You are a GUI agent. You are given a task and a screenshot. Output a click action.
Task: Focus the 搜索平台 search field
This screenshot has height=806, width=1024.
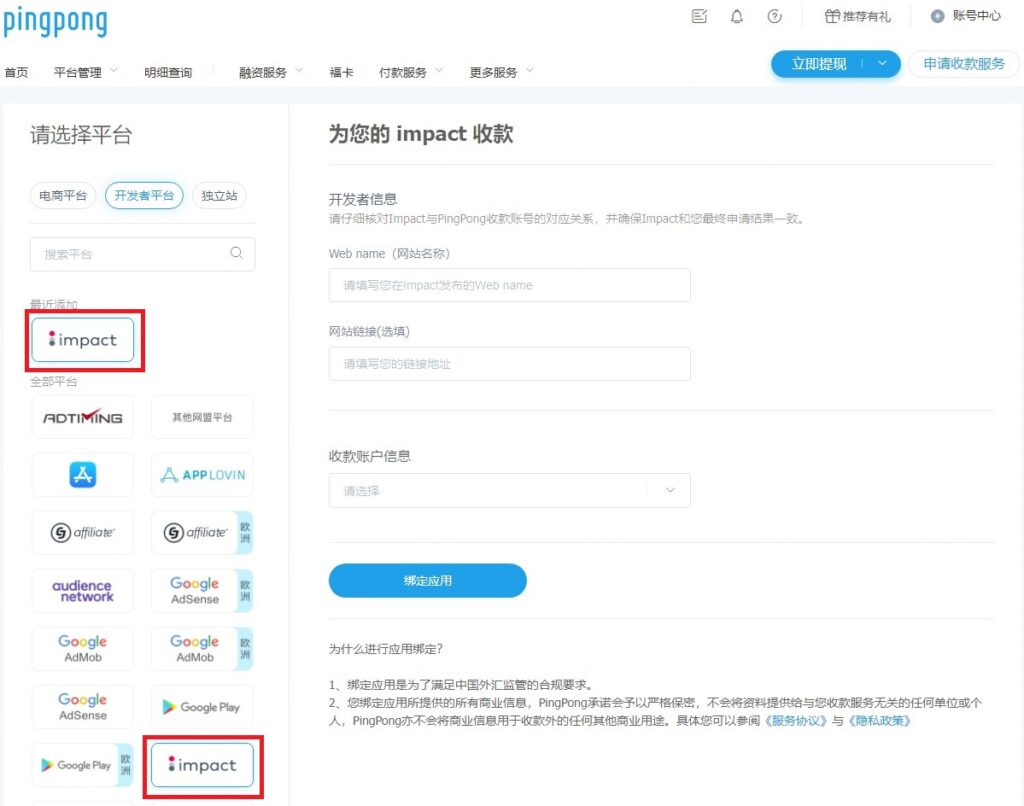point(142,254)
